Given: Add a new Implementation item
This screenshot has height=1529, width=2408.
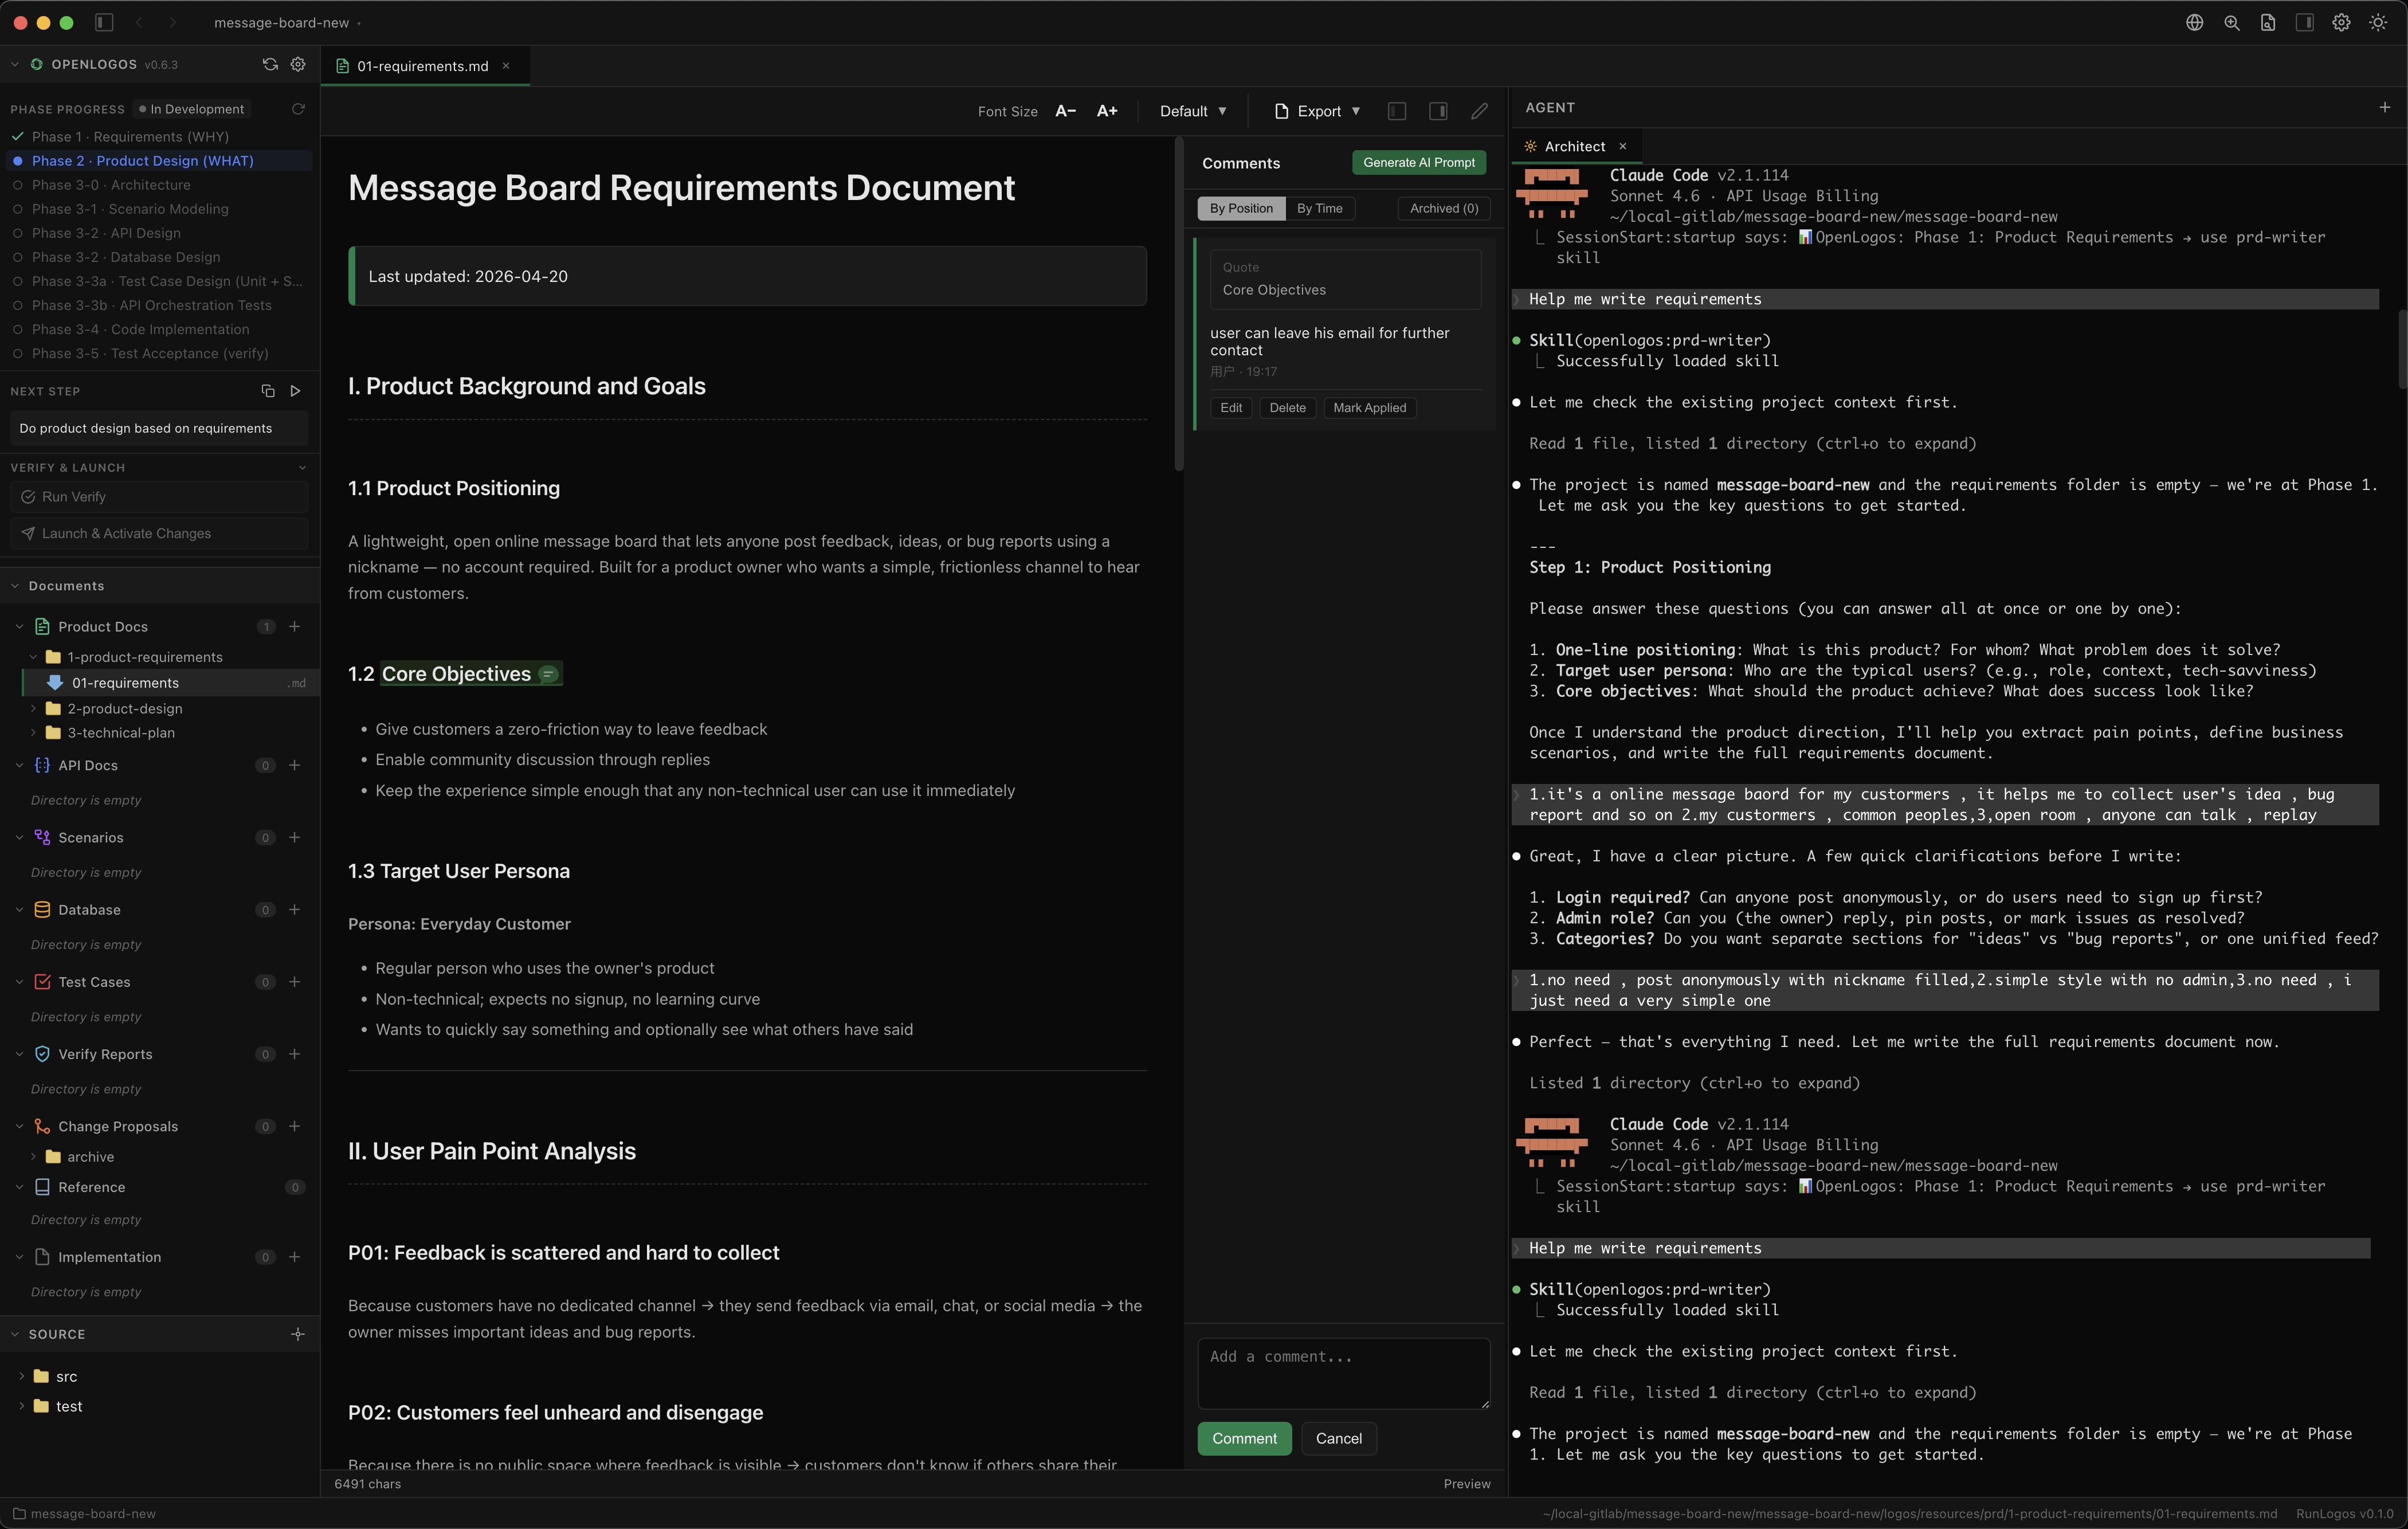Looking at the screenshot, I should (x=295, y=1257).
